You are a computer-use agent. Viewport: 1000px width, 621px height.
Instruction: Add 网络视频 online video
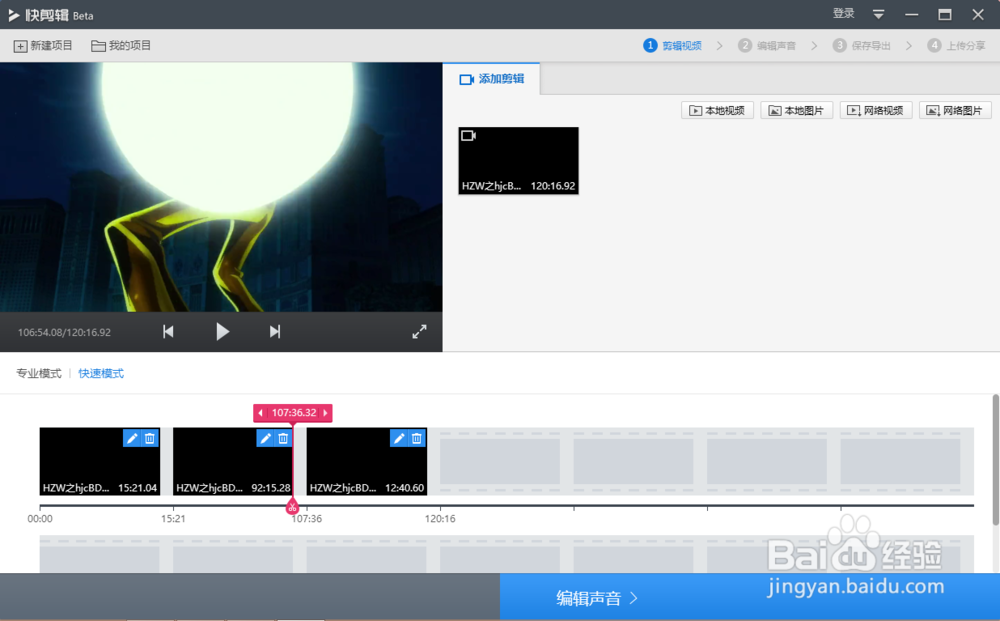click(x=876, y=110)
